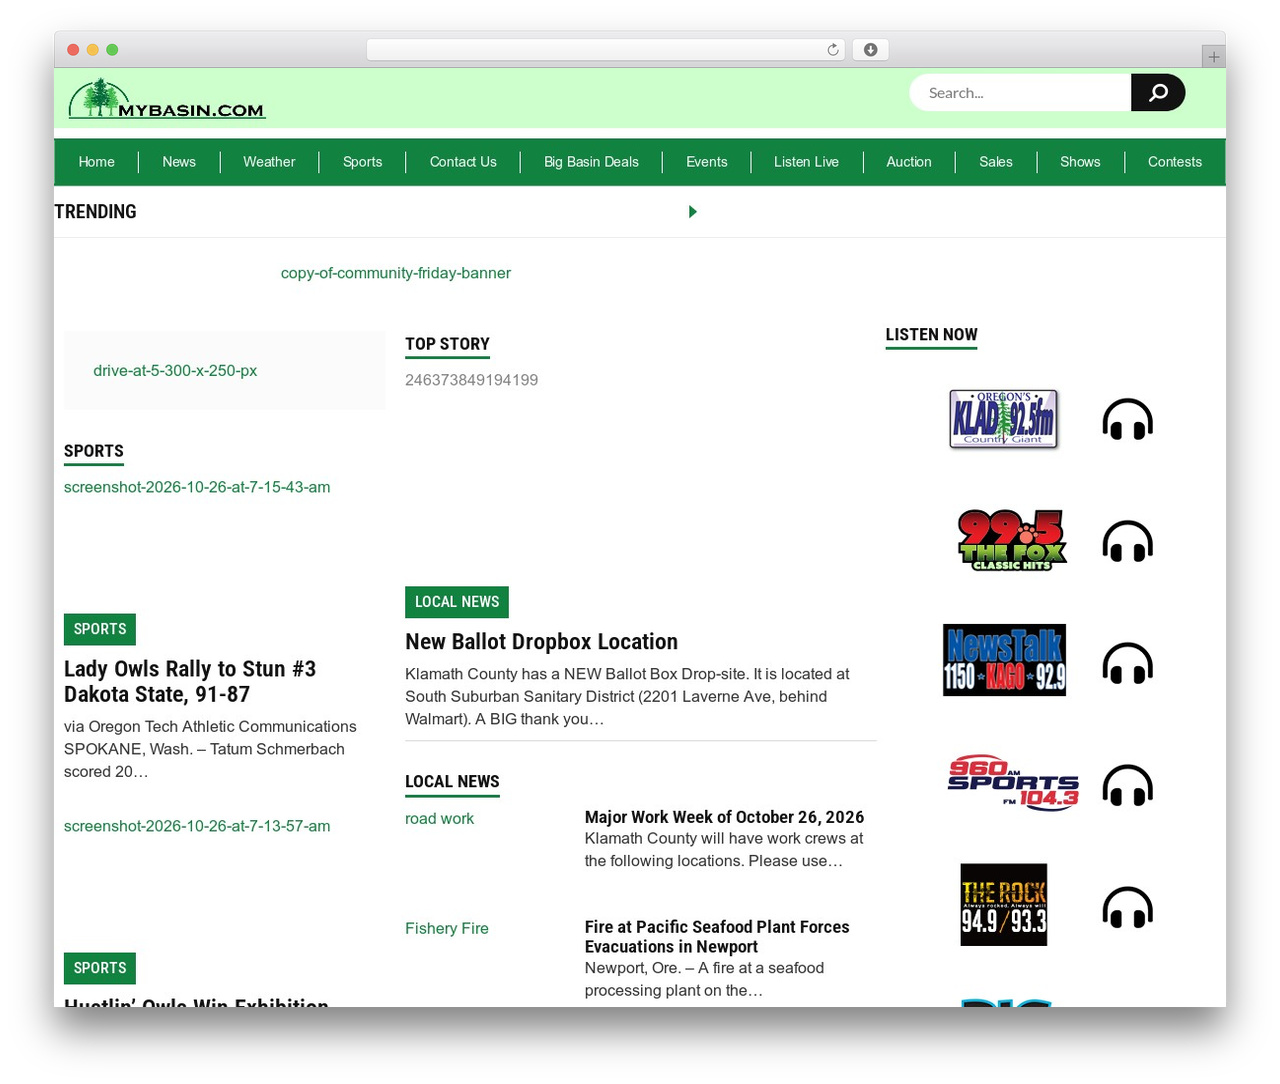Screen dimensions: 1280x1084
Task: Open the Events menu item
Action: pos(706,162)
